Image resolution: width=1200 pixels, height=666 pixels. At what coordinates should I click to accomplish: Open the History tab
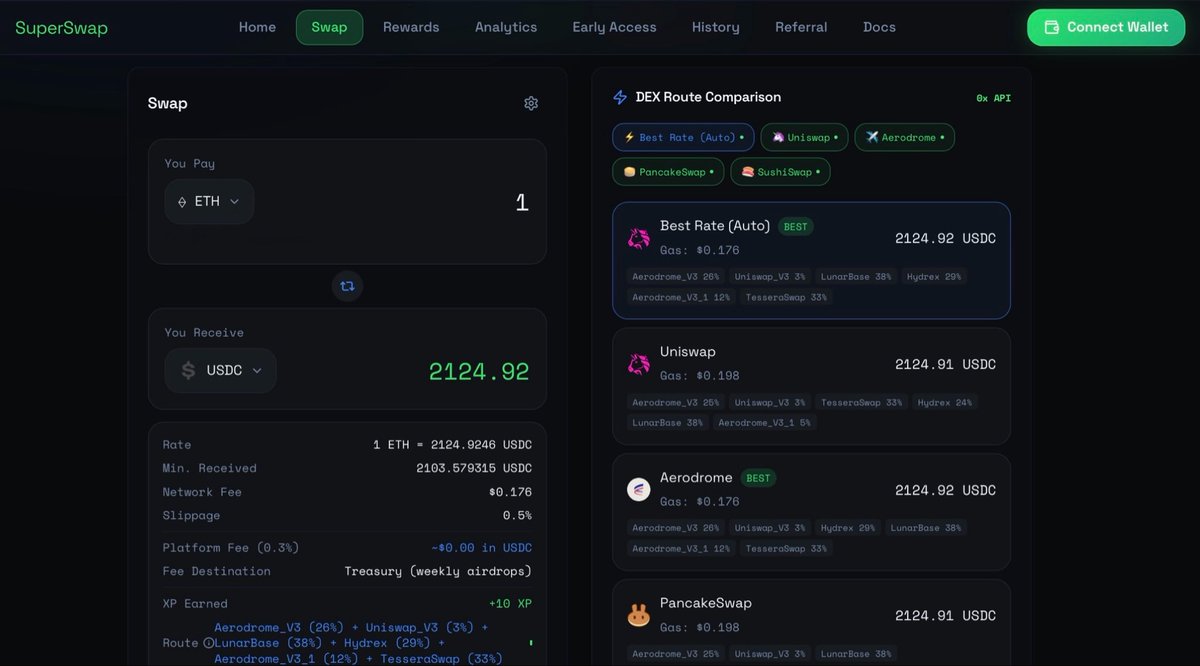pyautogui.click(x=716, y=27)
